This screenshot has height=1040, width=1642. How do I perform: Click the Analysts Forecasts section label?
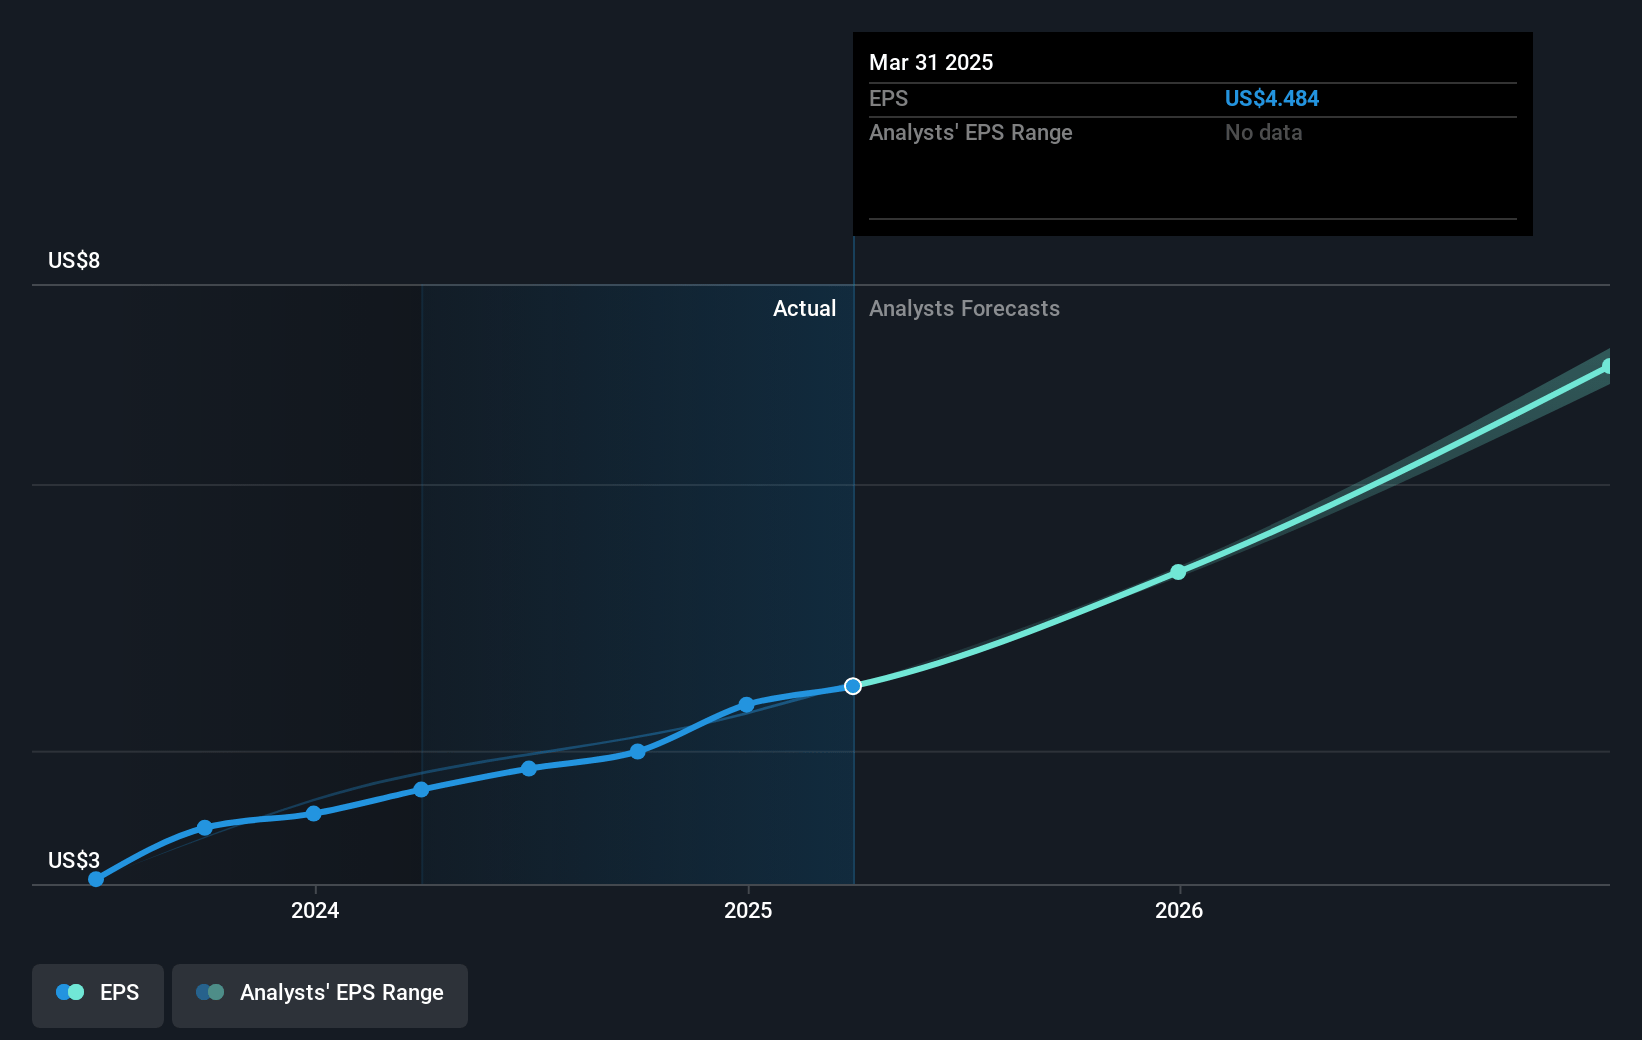pyautogui.click(x=964, y=308)
